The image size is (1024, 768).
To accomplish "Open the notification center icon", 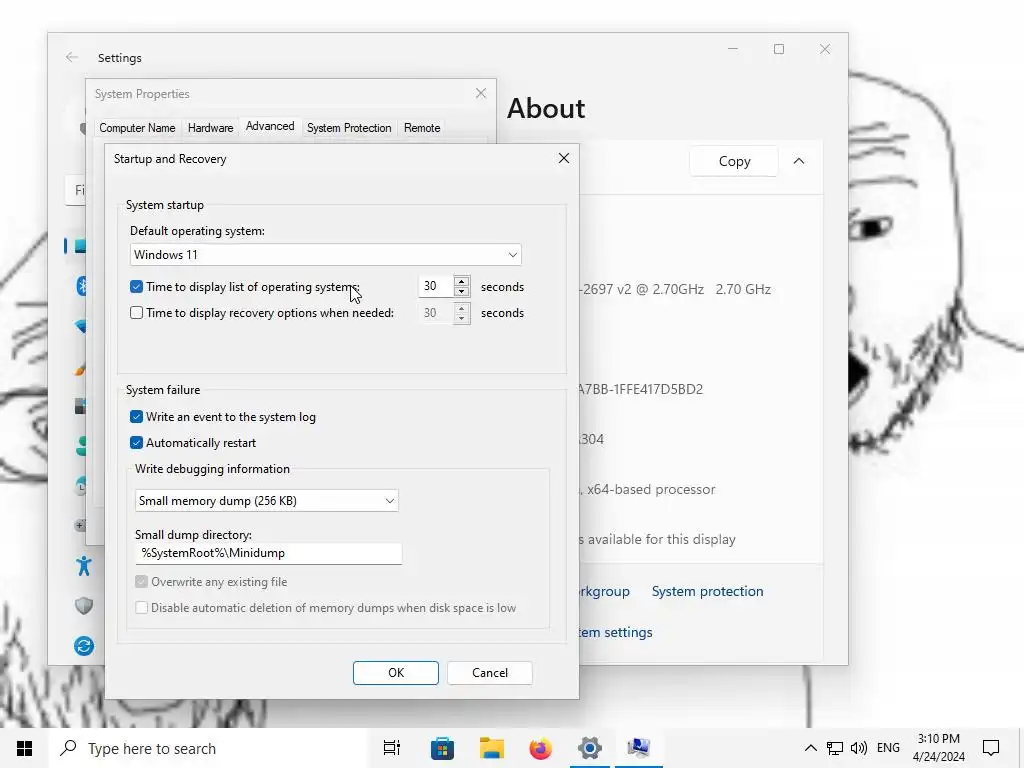I will 991,748.
